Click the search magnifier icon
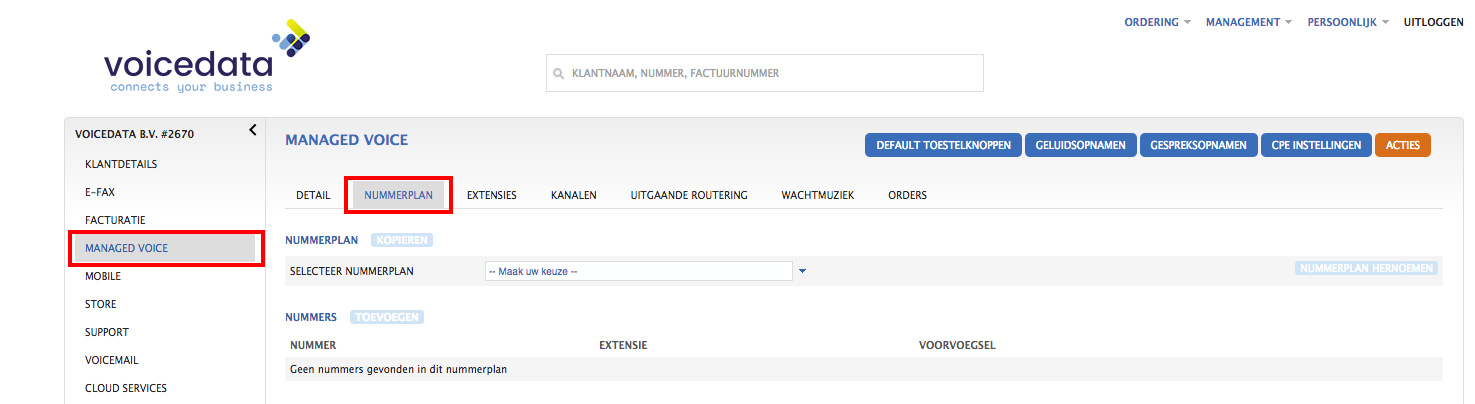The width and height of the screenshot is (1475, 404). 559,73
